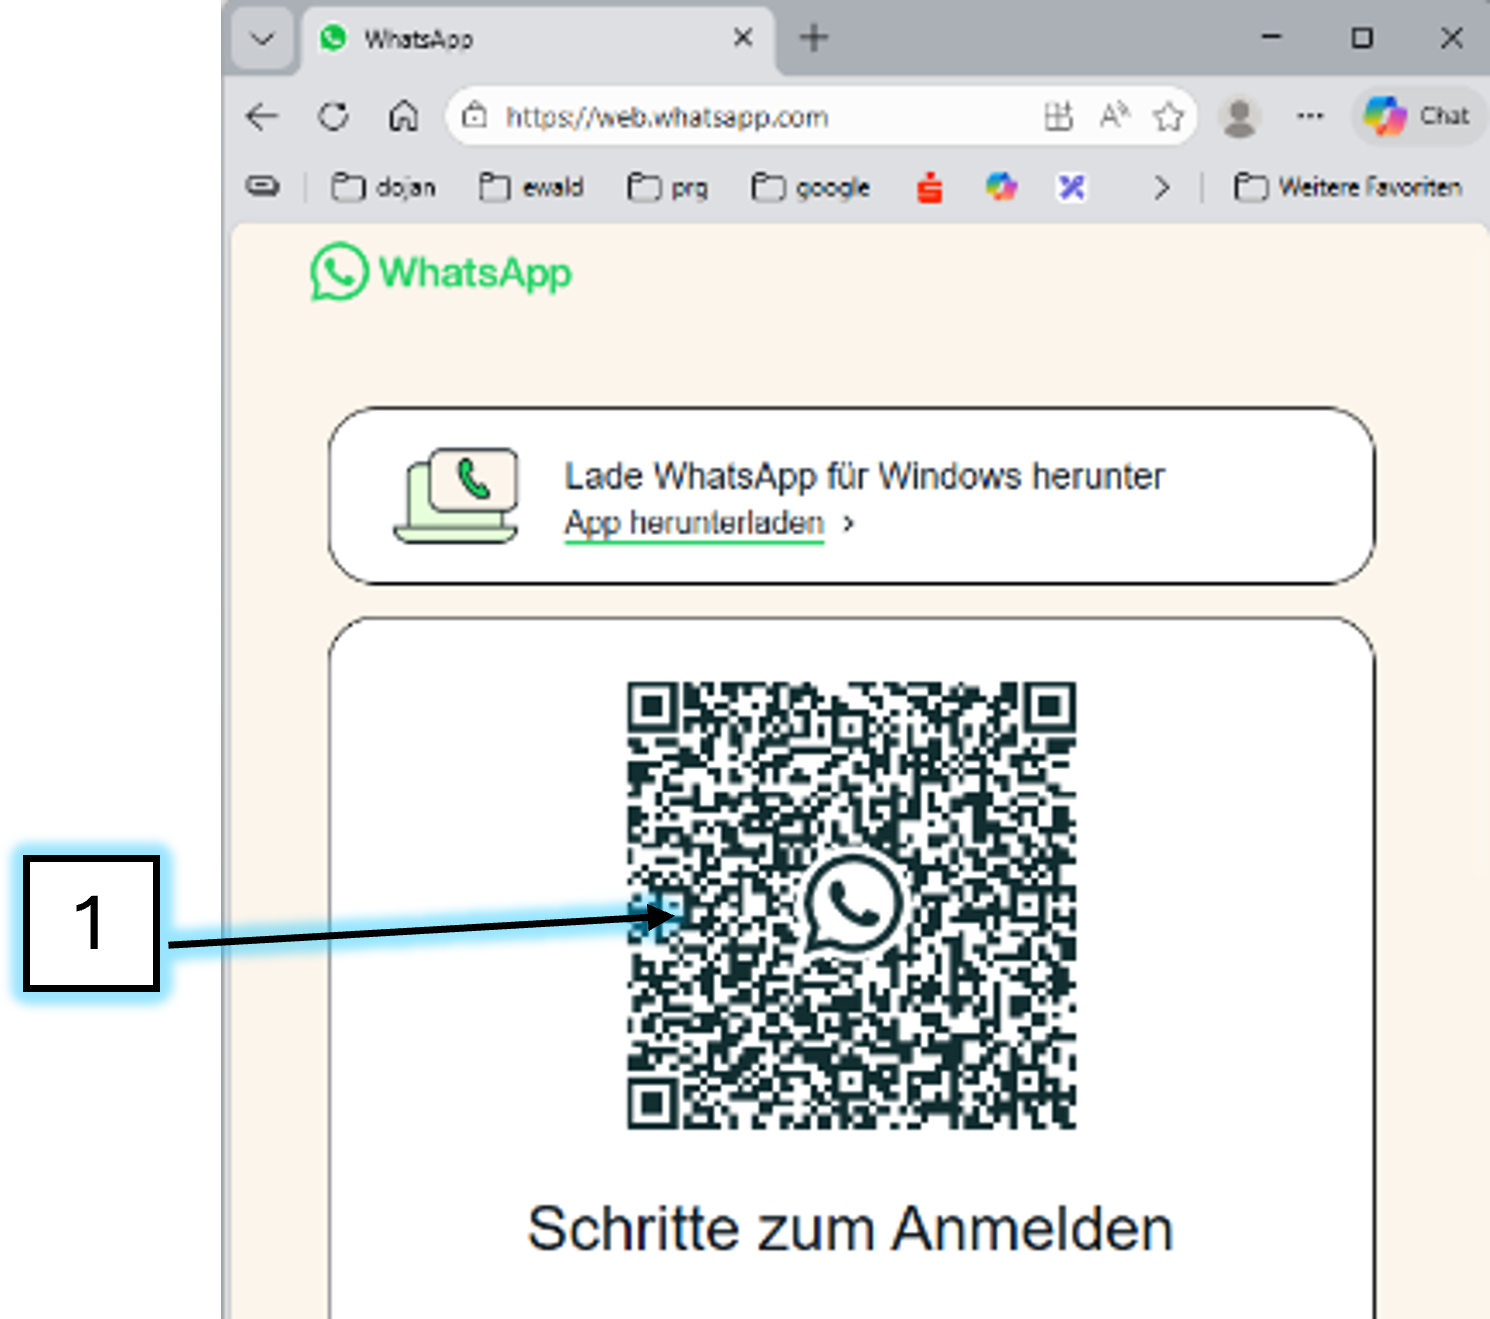The image size is (1490, 1319).
Task: Open the Copilot Chat button
Action: point(1418,117)
